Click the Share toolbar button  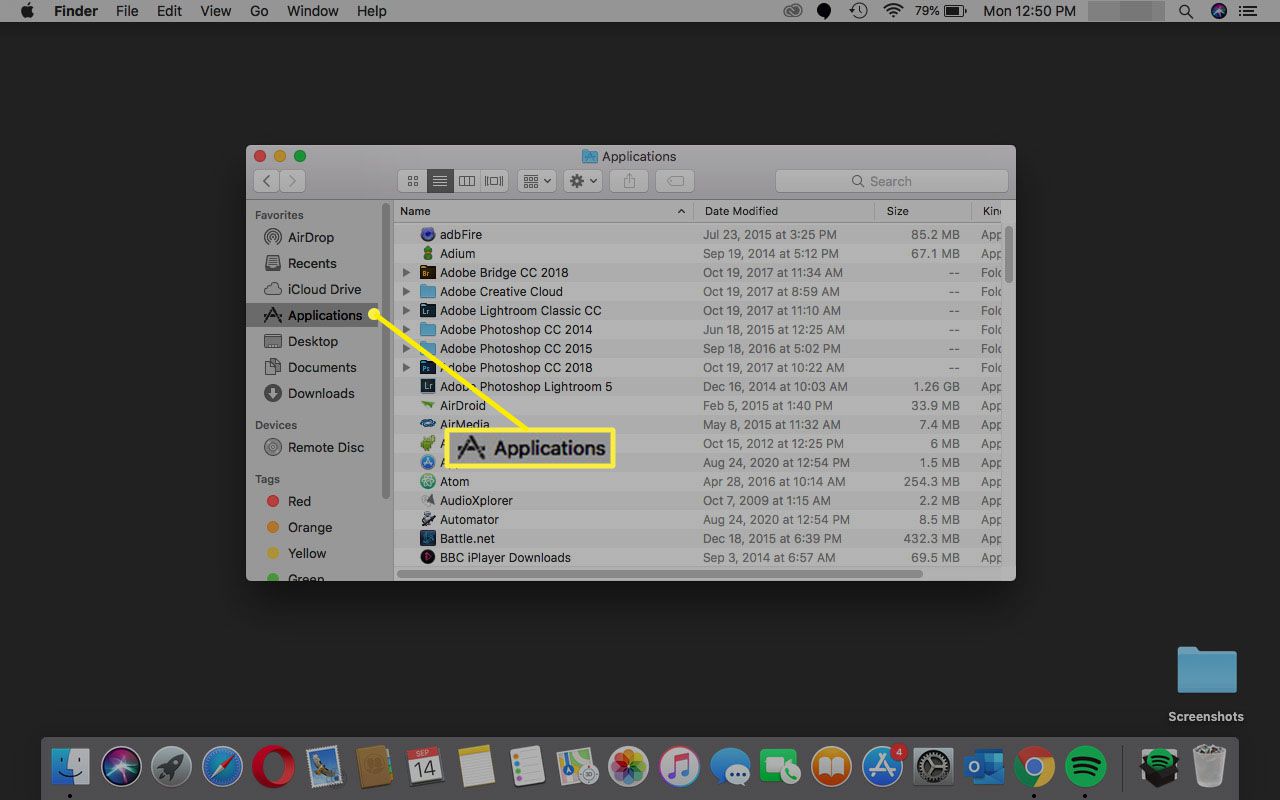pos(629,181)
